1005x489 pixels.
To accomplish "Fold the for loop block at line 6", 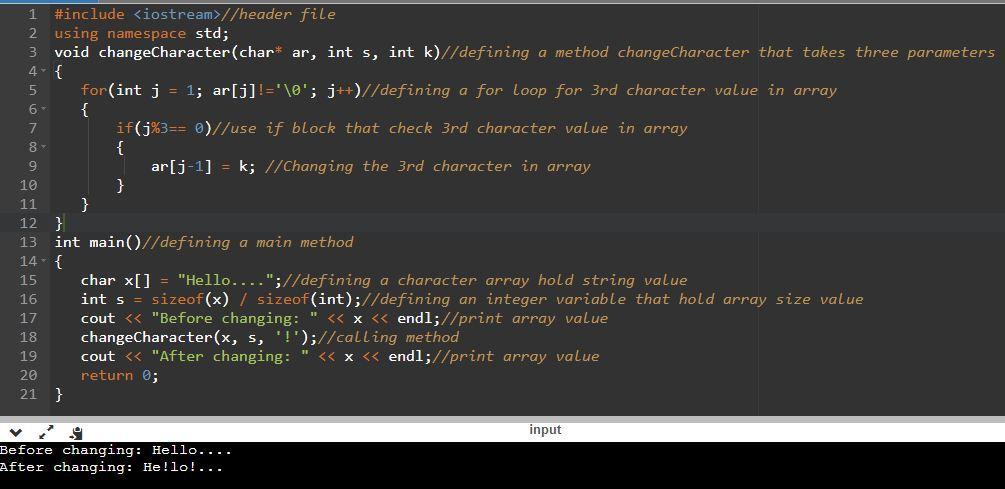I will coord(44,109).
